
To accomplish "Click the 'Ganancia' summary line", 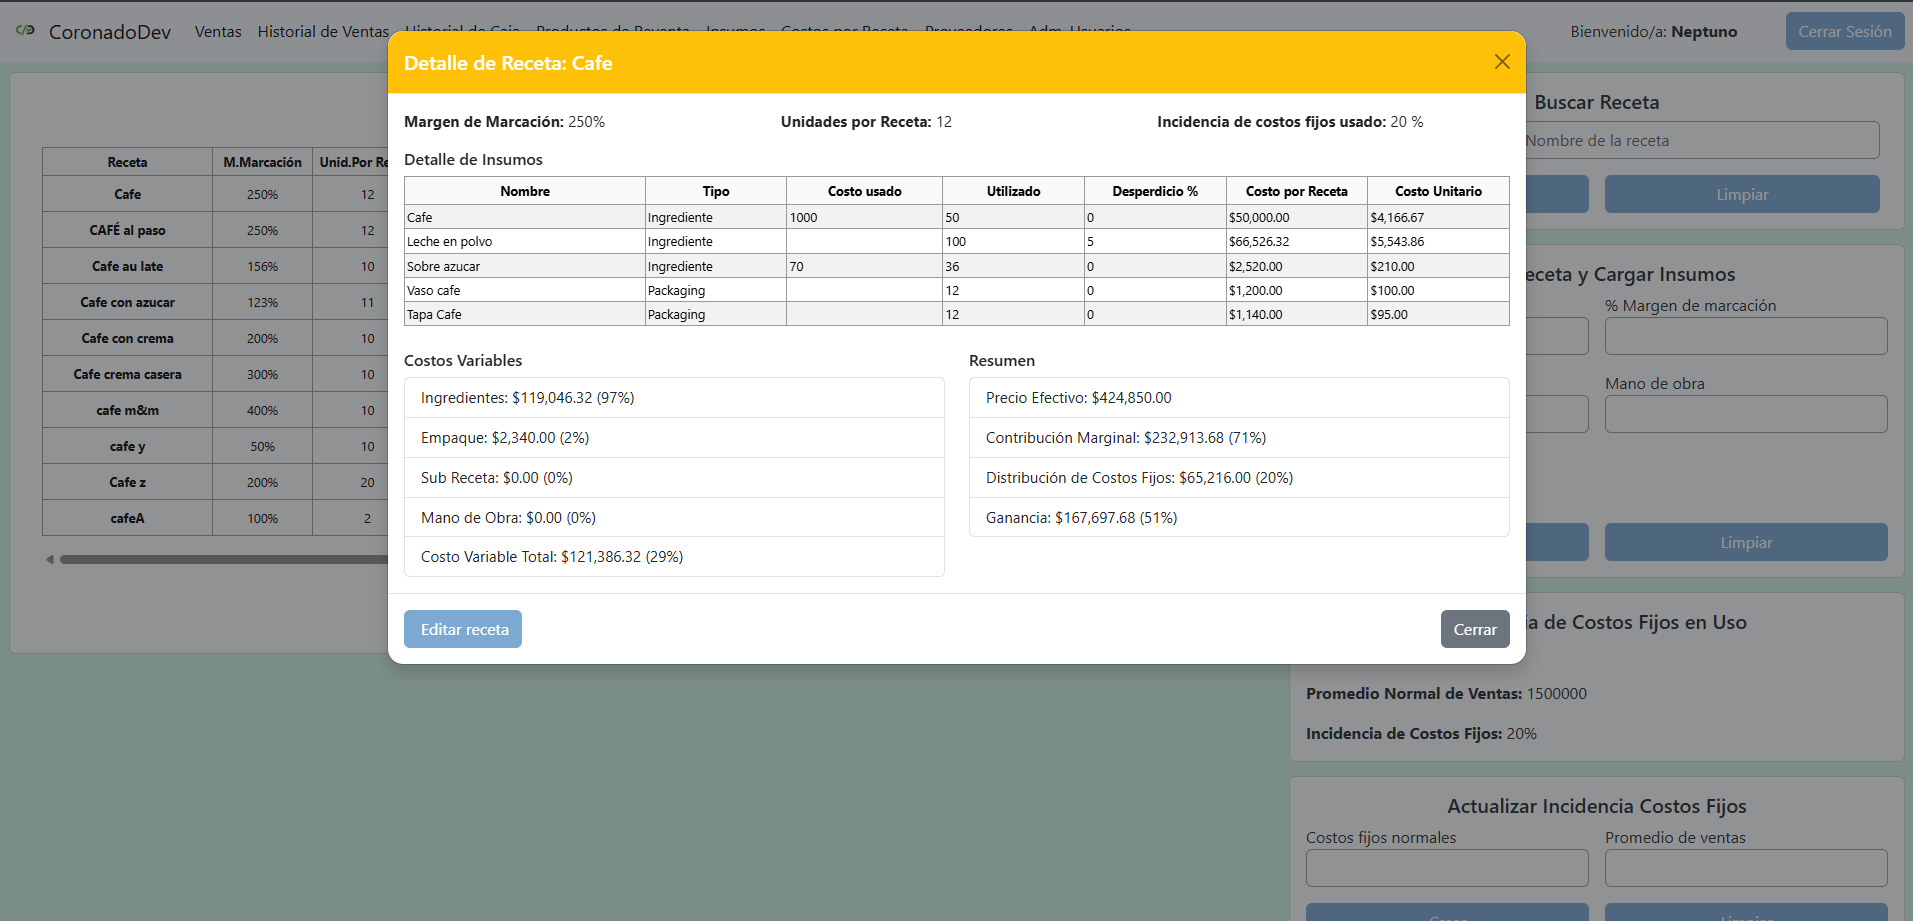I will (x=1239, y=518).
